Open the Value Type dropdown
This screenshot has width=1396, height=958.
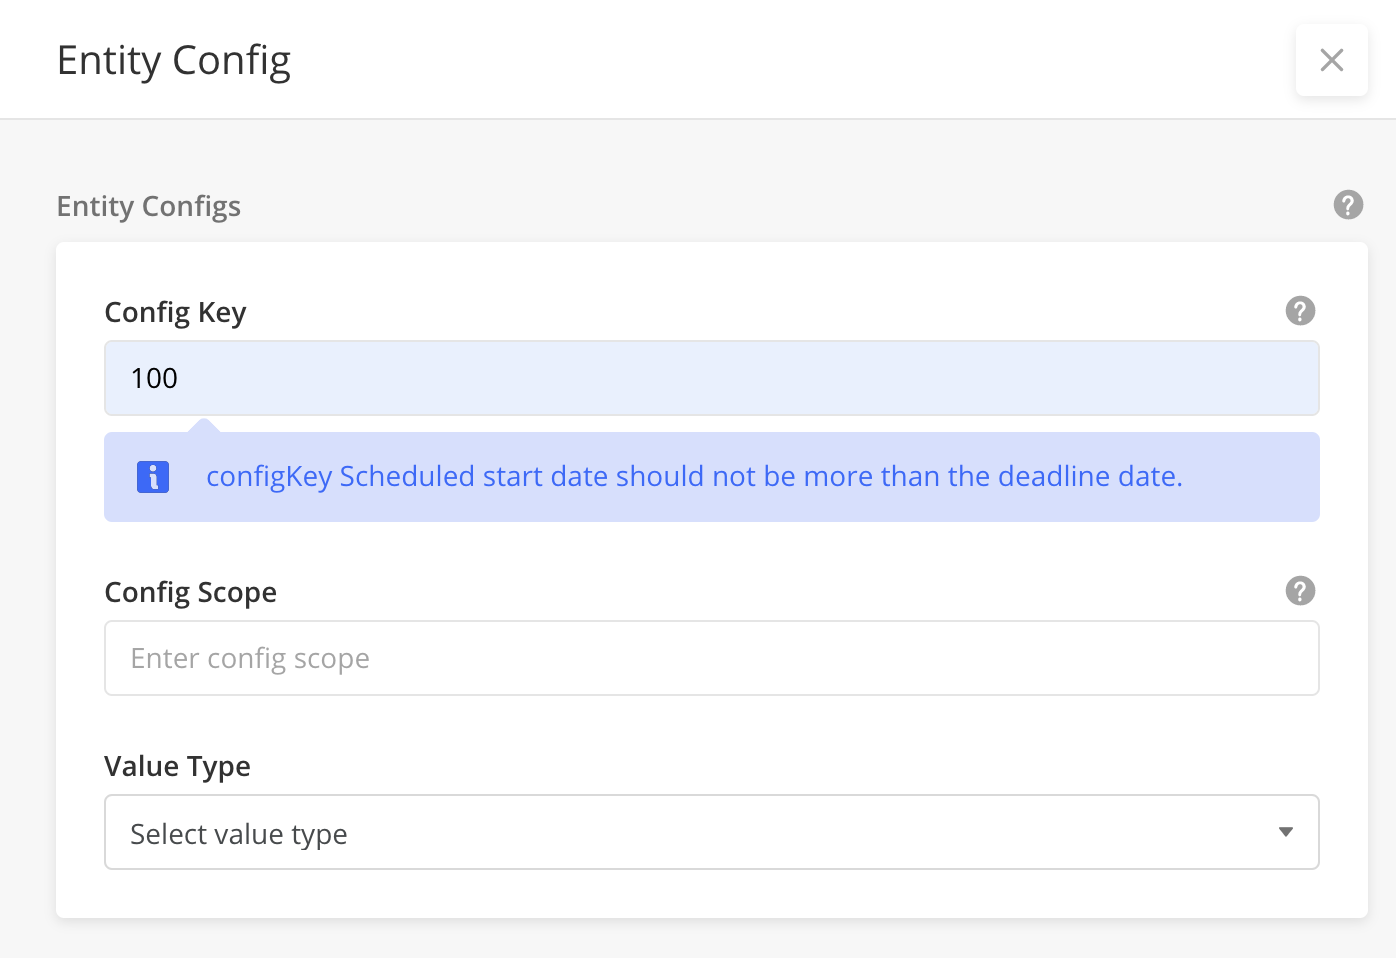click(x=712, y=832)
